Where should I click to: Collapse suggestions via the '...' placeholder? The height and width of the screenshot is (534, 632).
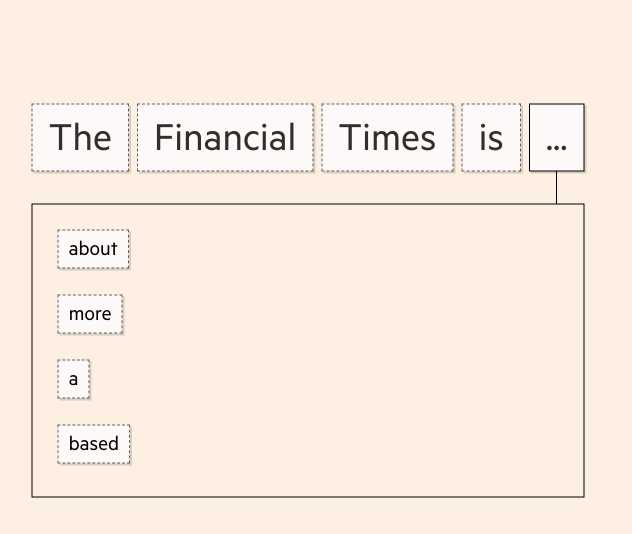point(557,137)
